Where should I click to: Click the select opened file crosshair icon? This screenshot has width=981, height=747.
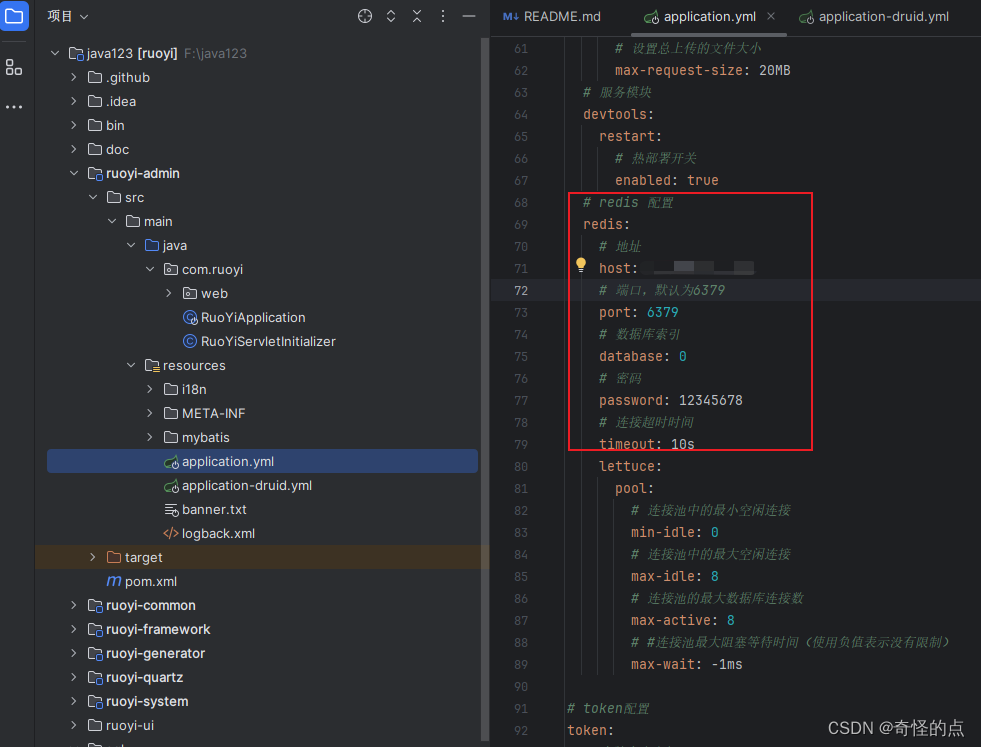[x=365, y=16]
